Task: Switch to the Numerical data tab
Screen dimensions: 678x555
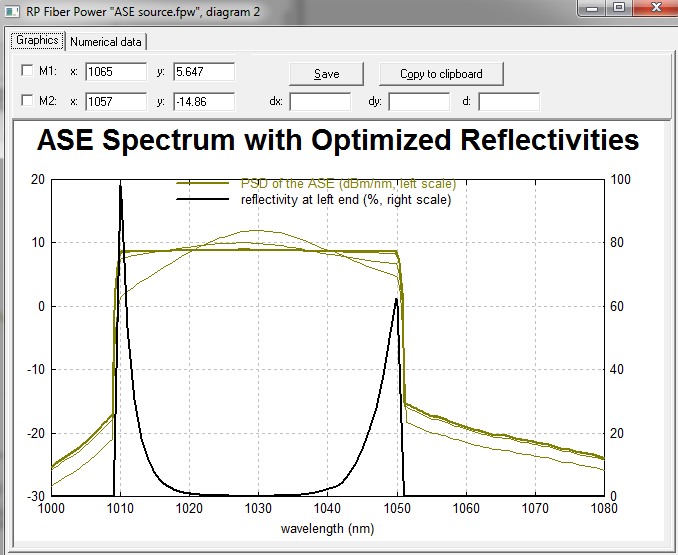Action: pyautogui.click(x=108, y=41)
